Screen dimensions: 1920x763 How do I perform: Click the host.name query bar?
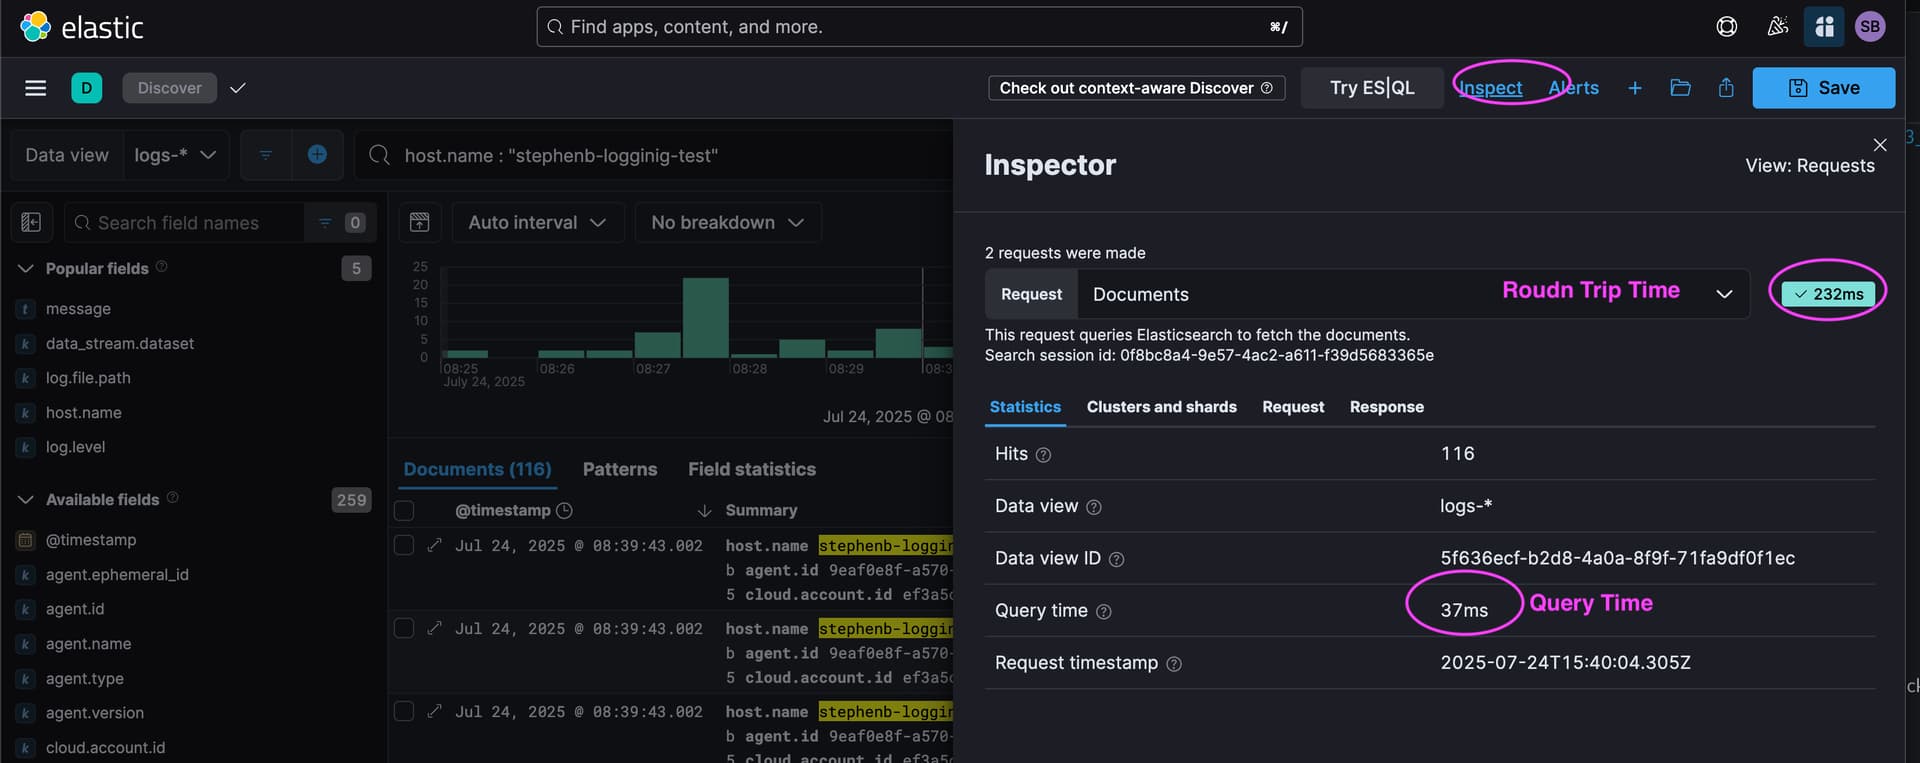tap(654, 155)
